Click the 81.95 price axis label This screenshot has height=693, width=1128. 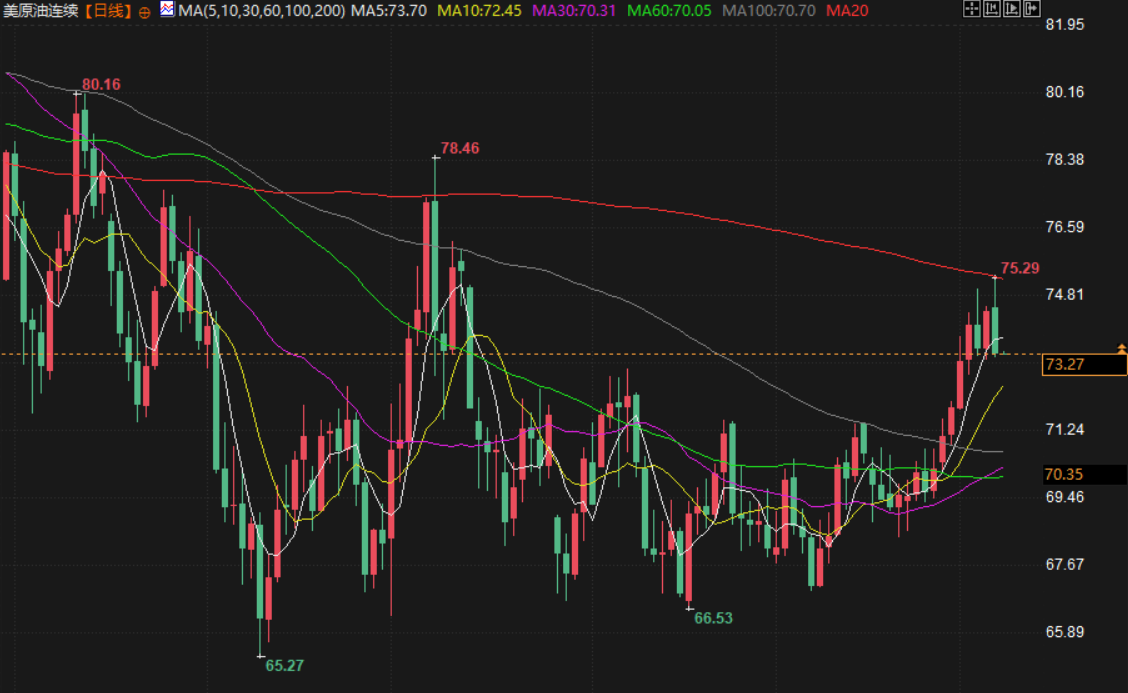1065,24
